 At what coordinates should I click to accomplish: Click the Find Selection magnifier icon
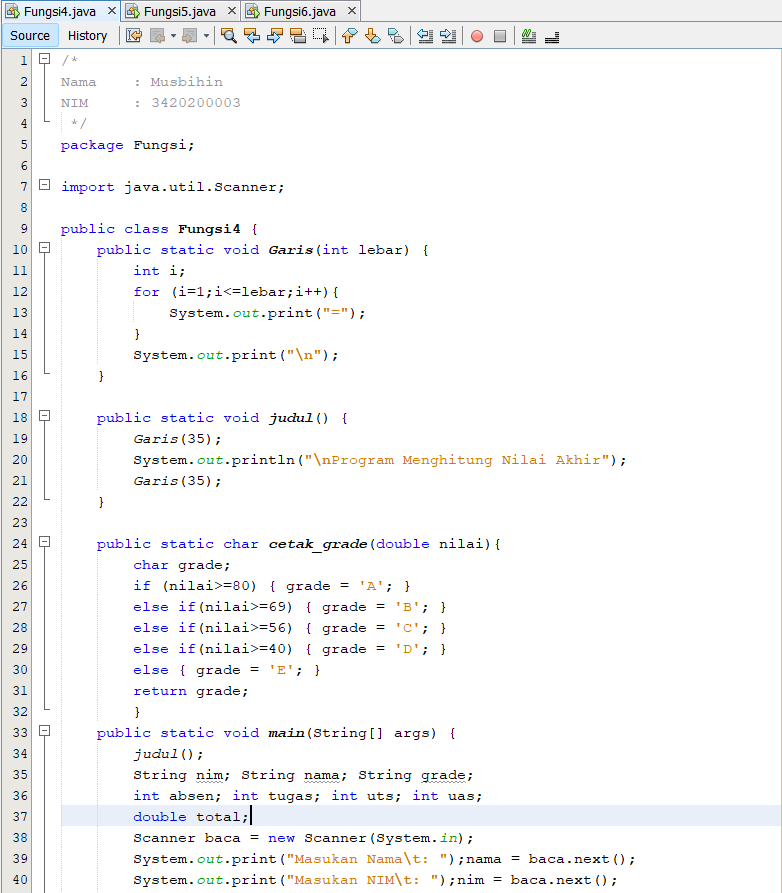click(229, 36)
